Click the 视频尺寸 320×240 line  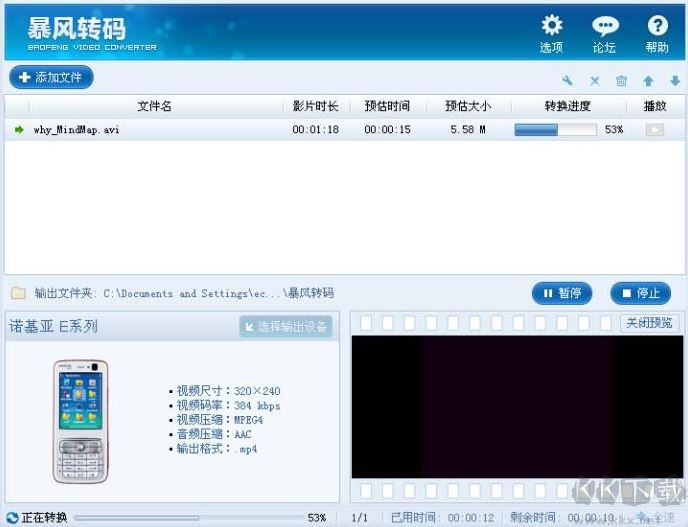tap(225, 391)
